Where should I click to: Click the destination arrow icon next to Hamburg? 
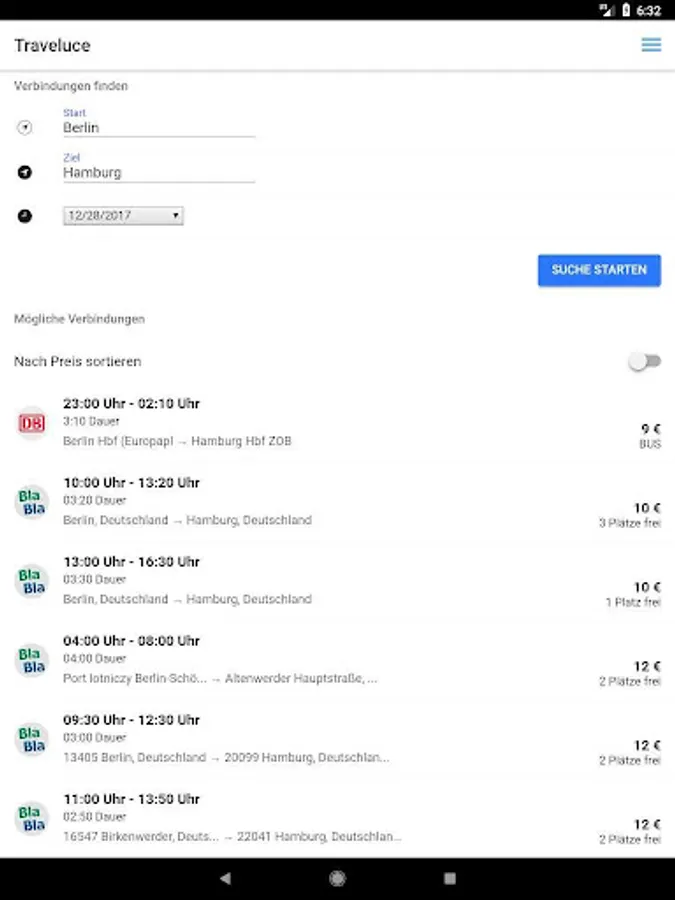coord(25,172)
